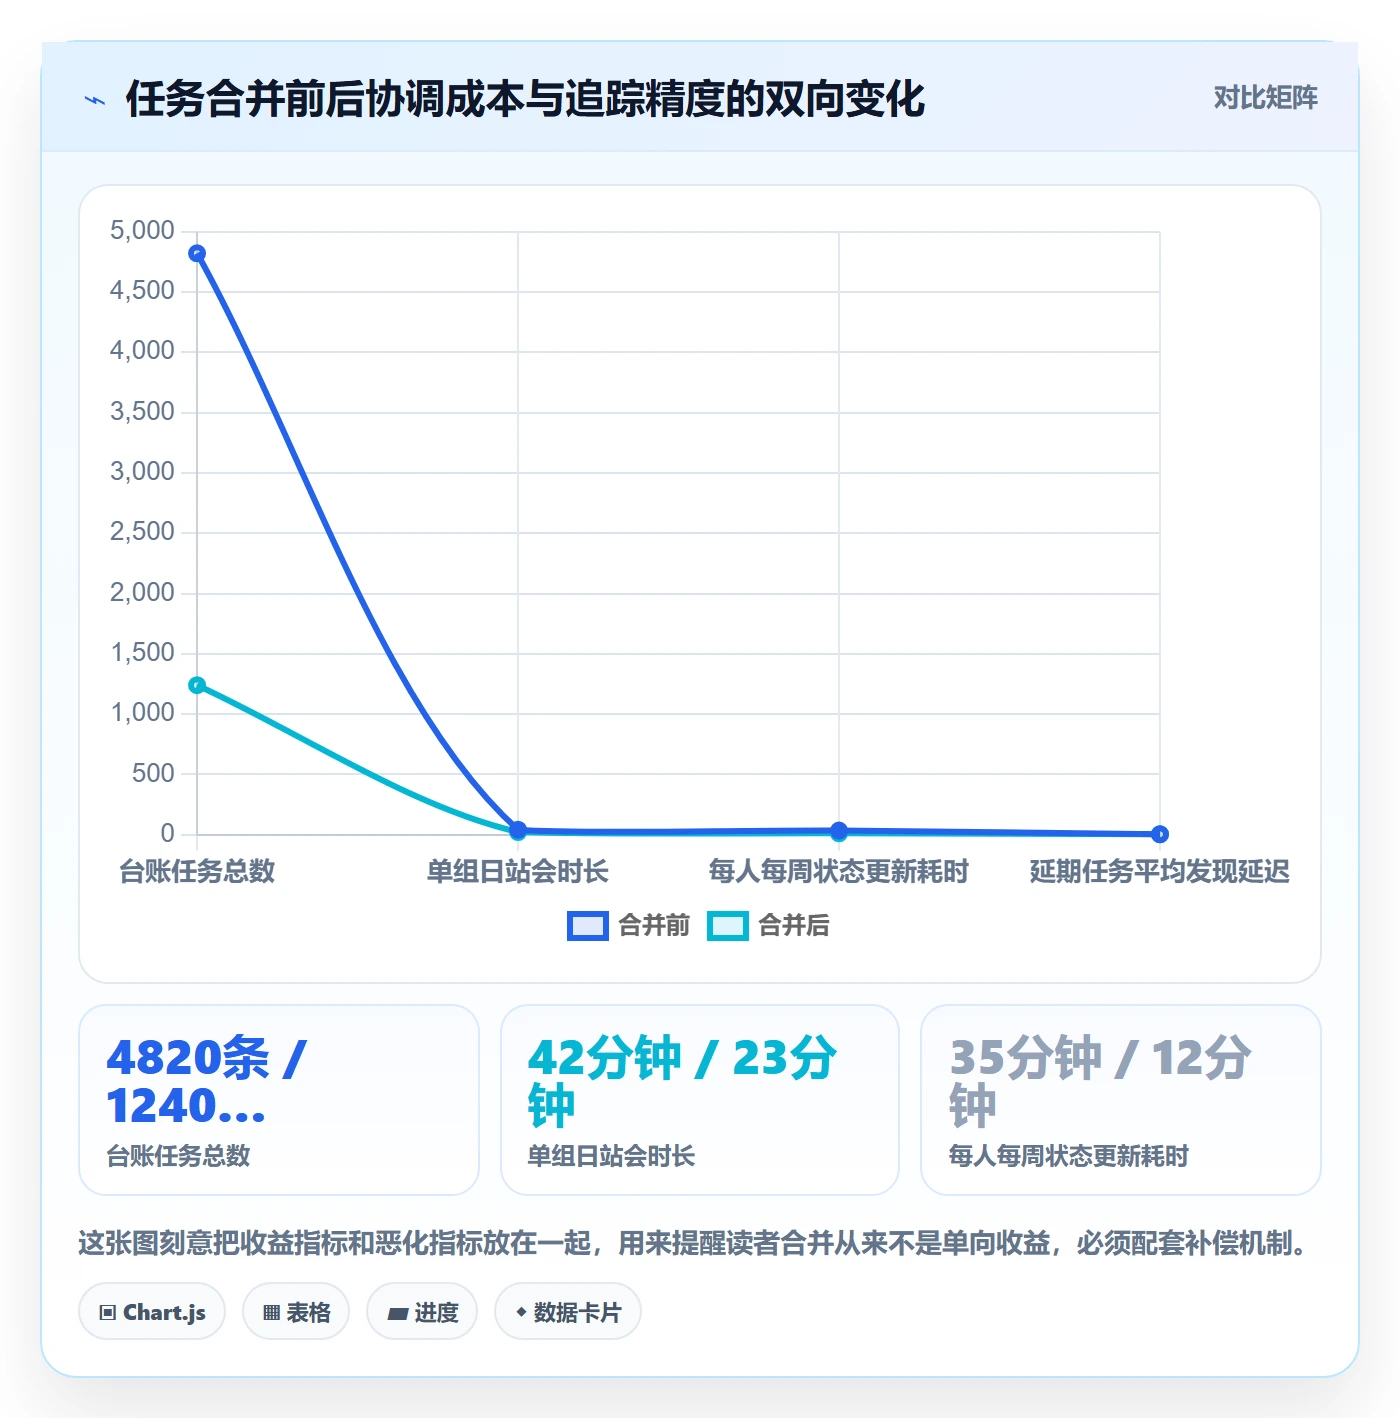The height and width of the screenshot is (1418, 1400).
Task: Open the 4820条 / 1240... data card
Action: 279,1100
